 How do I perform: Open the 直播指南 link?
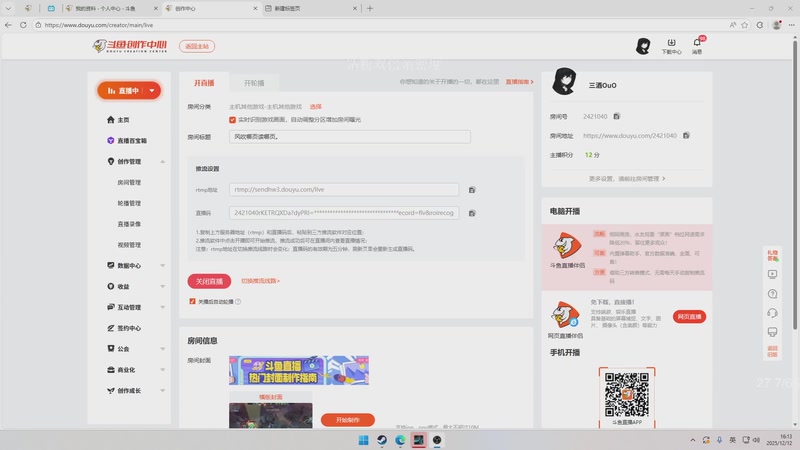pyautogui.click(x=519, y=82)
